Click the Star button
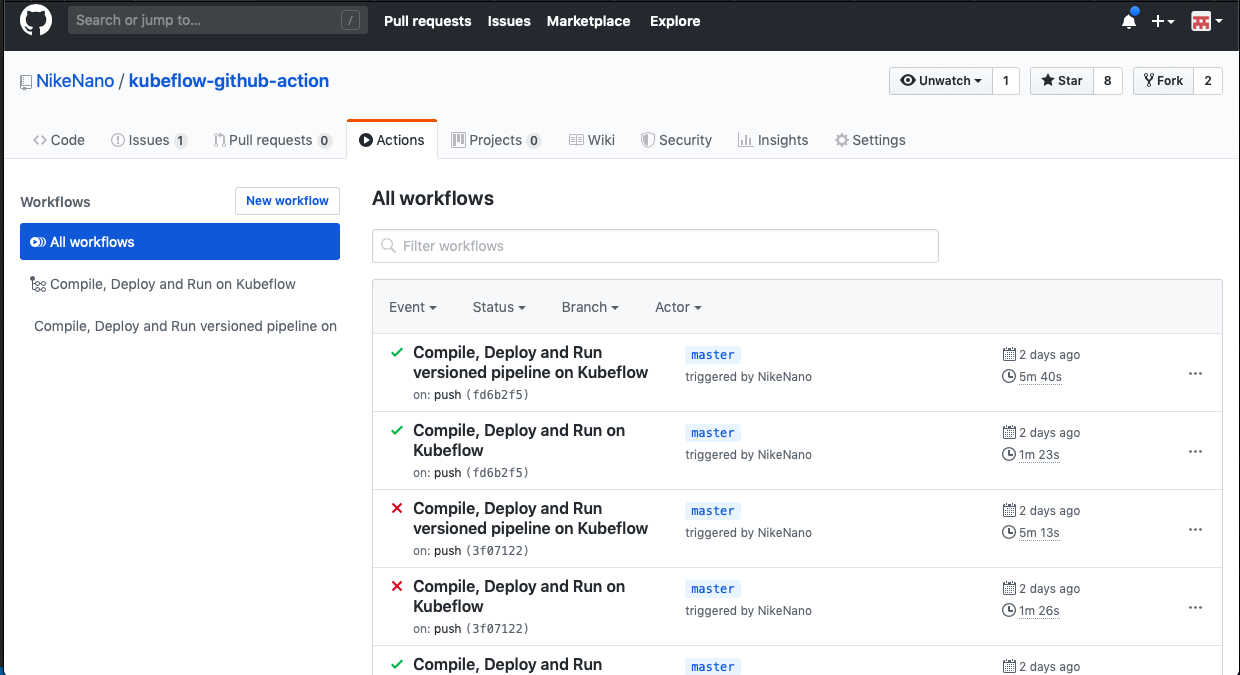The height and width of the screenshot is (675, 1240). pos(1062,81)
